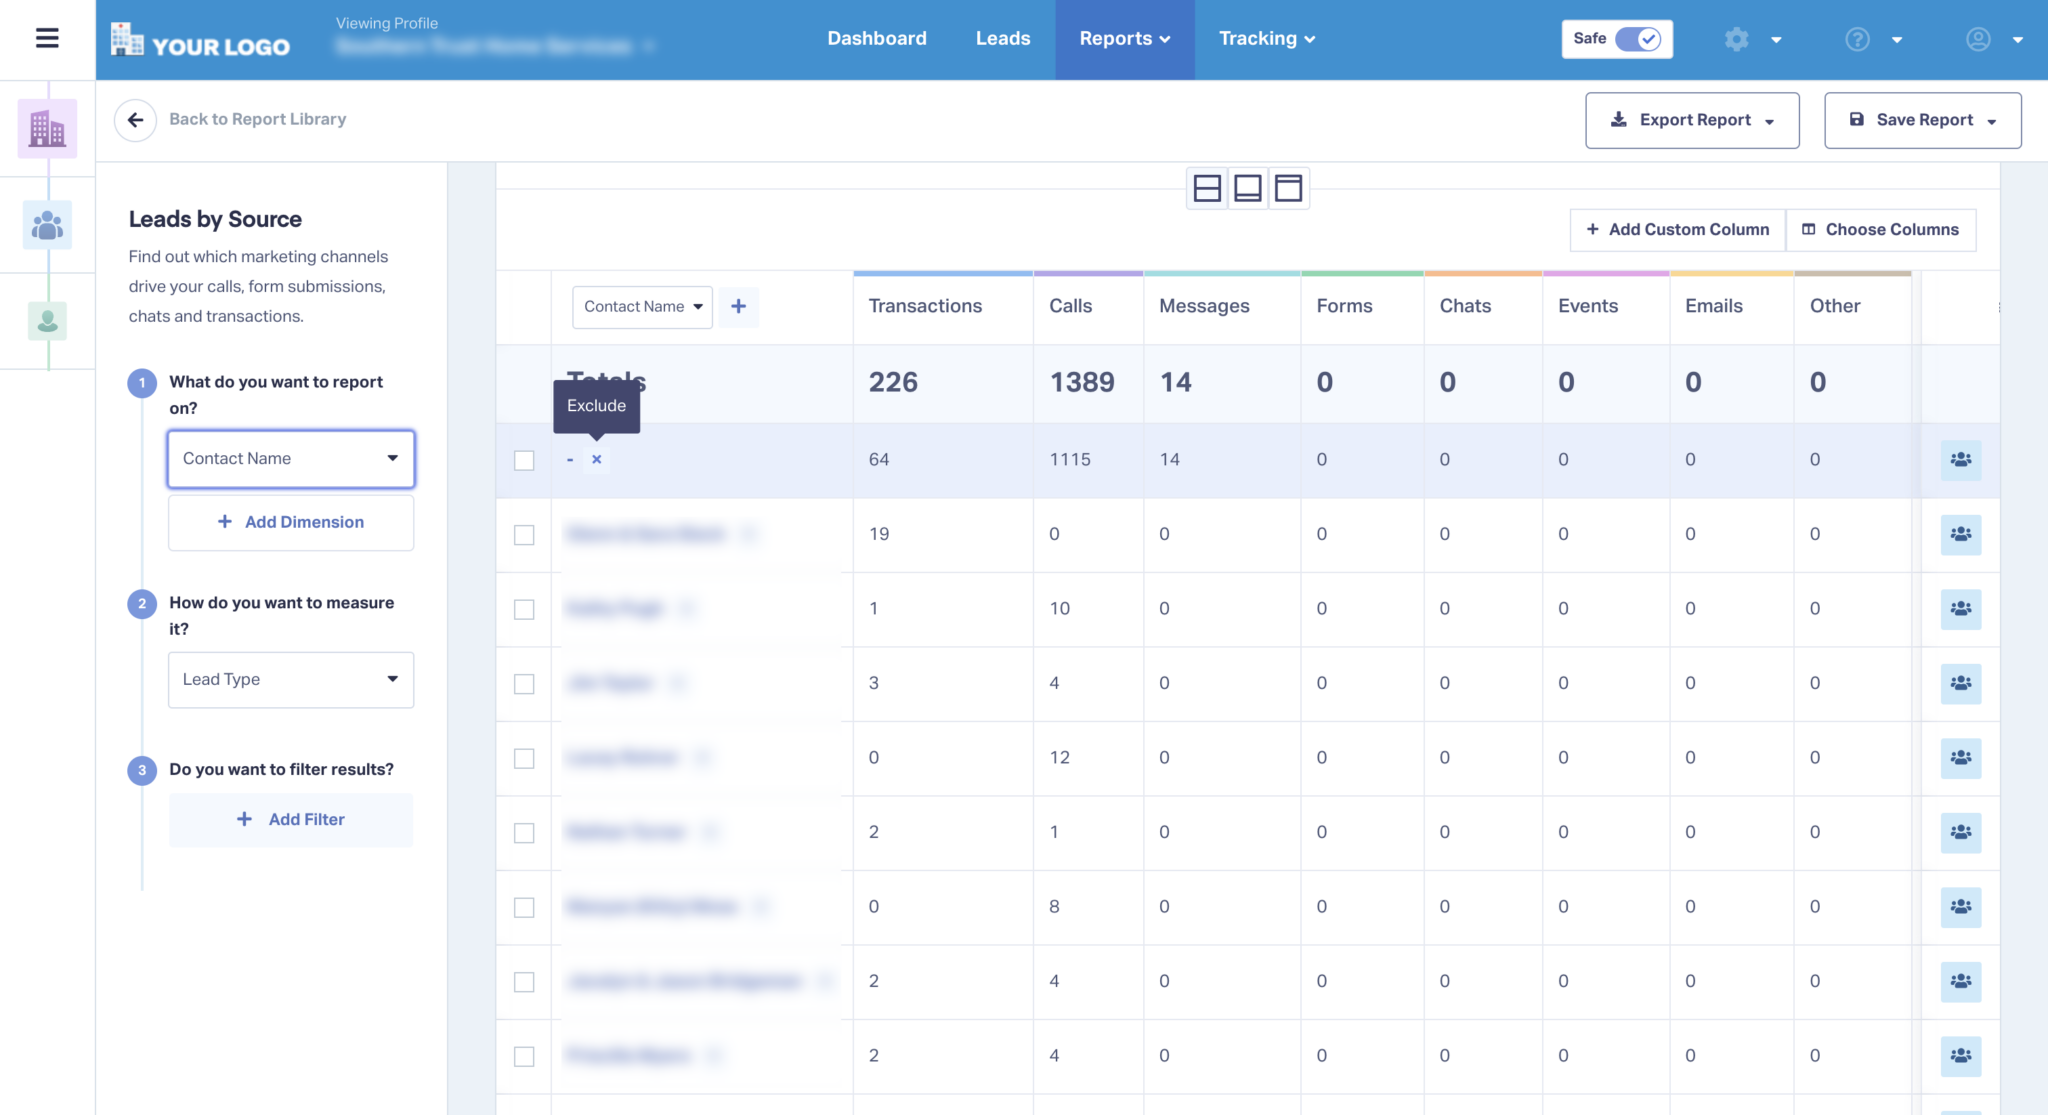Click the contacts icon on the first data row
Screen dimensions: 2048x1115
tap(1960, 460)
